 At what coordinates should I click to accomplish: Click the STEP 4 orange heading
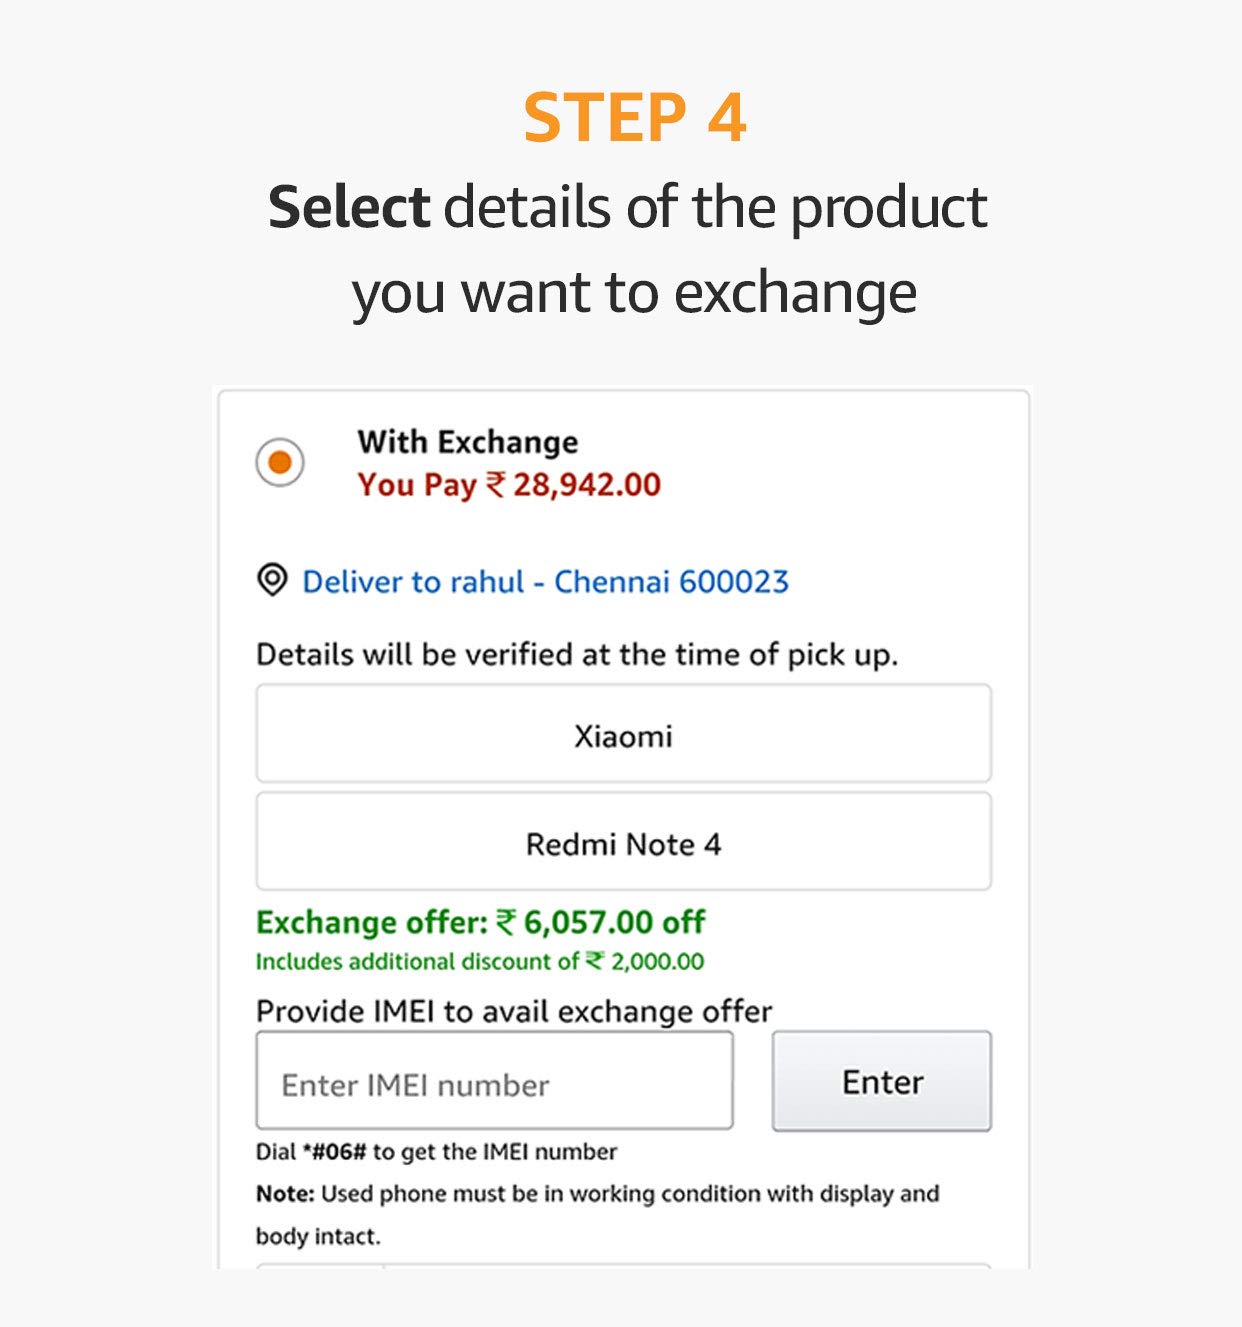pos(634,118)
